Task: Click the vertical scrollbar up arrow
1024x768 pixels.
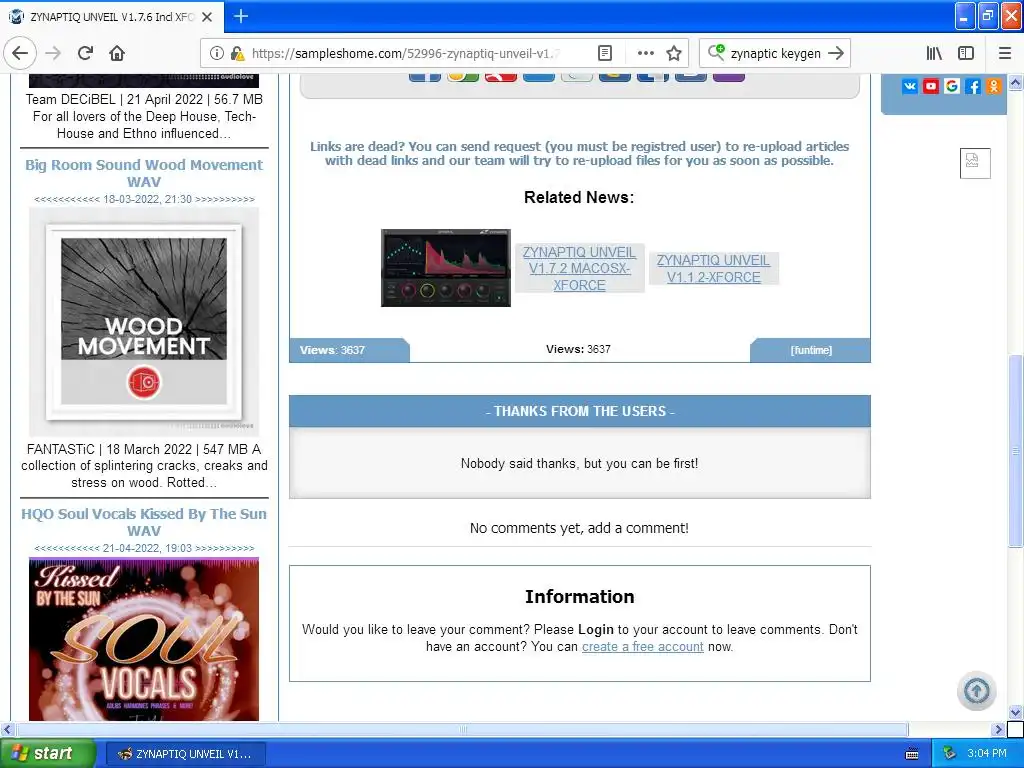Action: 1015,82
